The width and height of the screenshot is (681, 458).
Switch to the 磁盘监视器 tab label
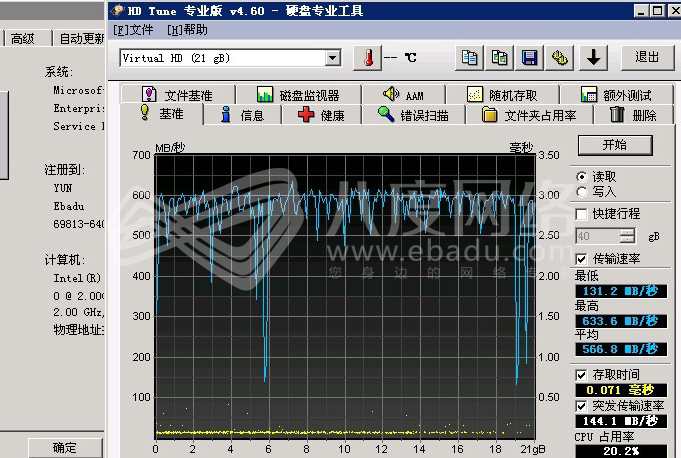pyautogui.click(x=309, y=95)
